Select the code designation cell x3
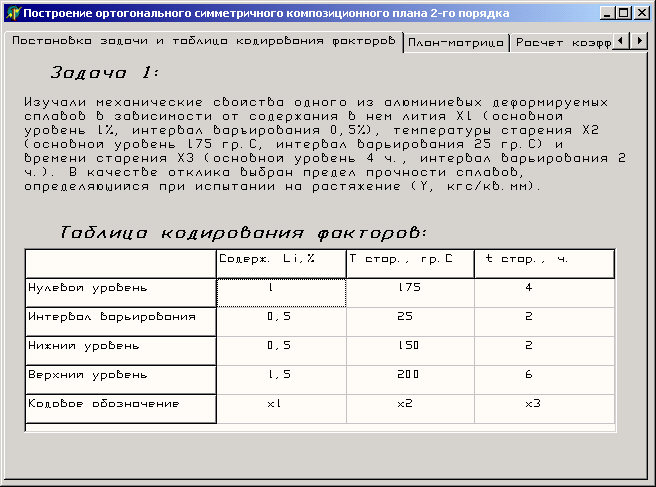Screen dimensions: 656x487 pos(545,409)
